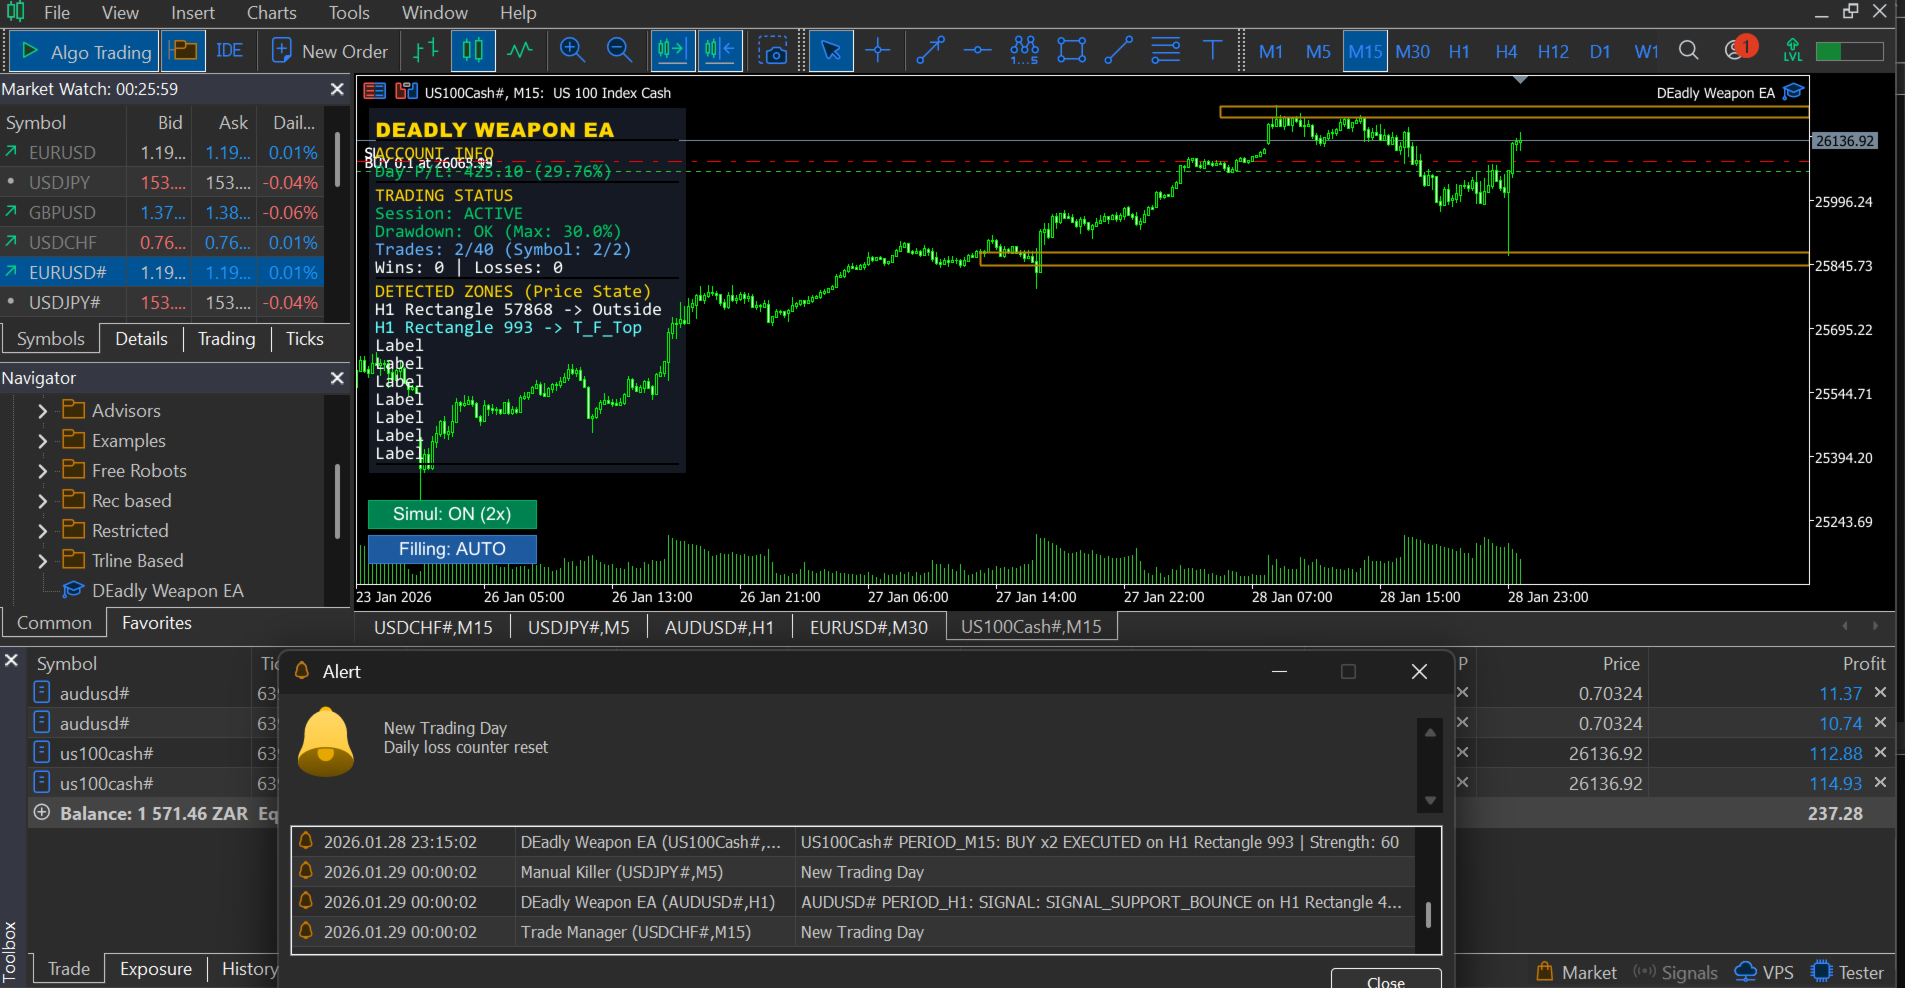Select the trendline drawing tool
1905x988 pixels.
point(930,51)
